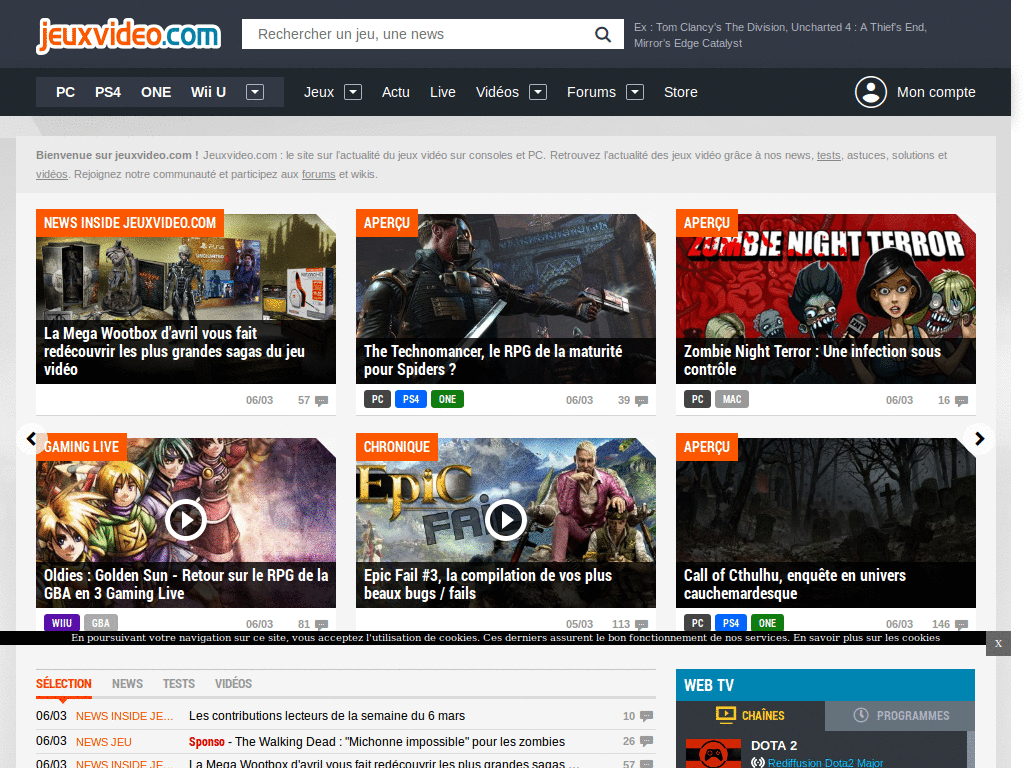Expand the Jeux dropdown arrow
Viewport: 1024px width, 768px height.
[x=353, y=92]
